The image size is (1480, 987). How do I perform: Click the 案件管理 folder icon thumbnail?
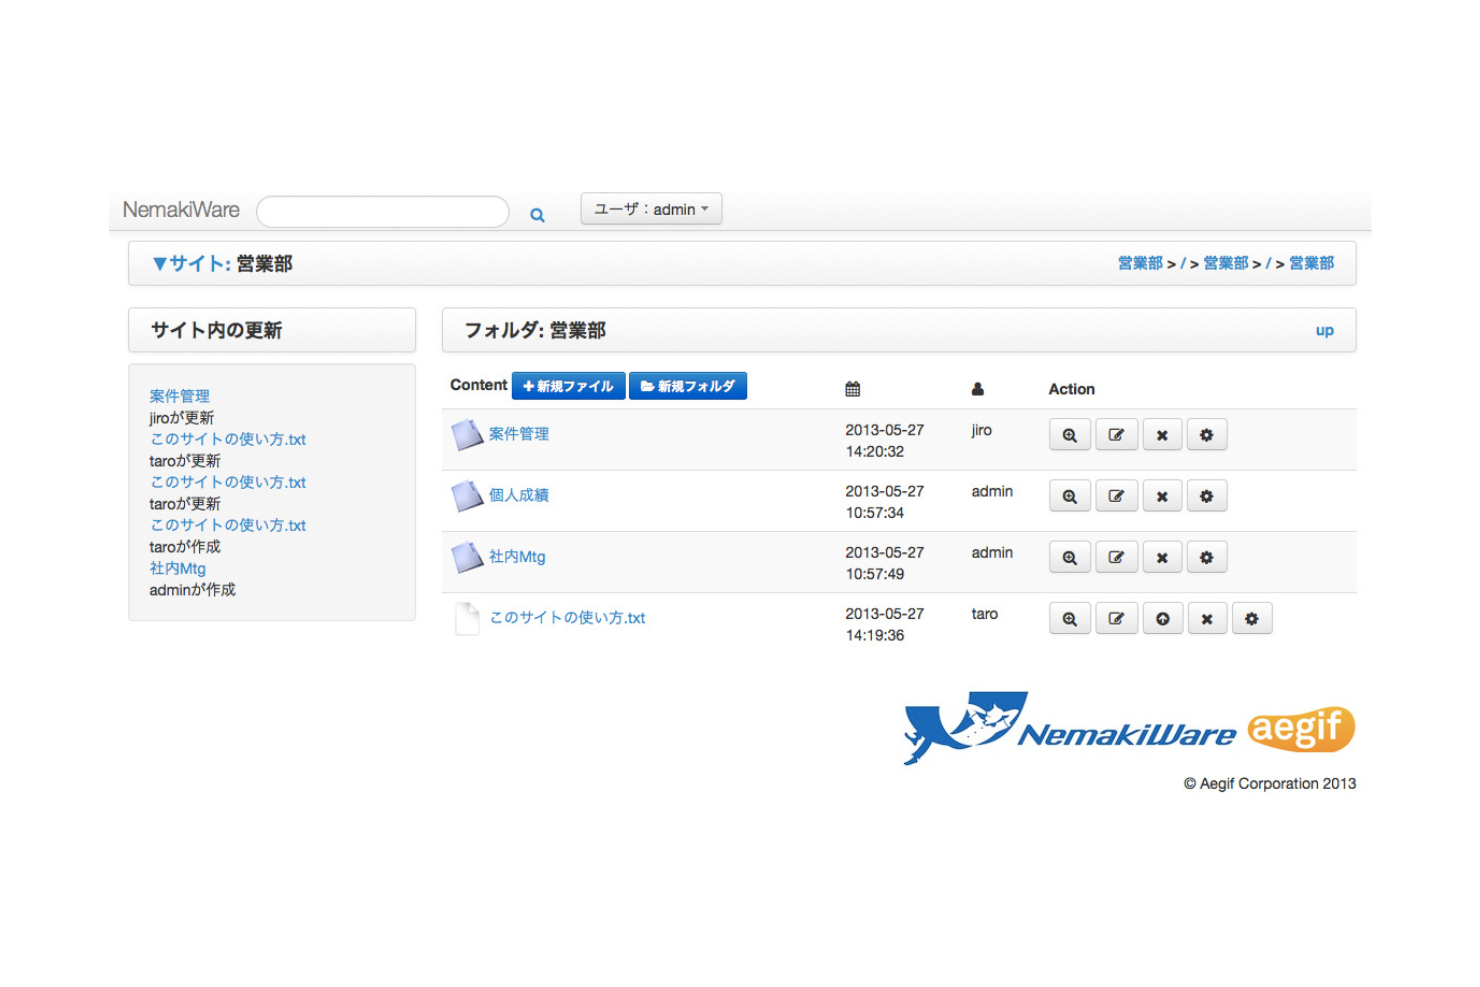(467, 435)
